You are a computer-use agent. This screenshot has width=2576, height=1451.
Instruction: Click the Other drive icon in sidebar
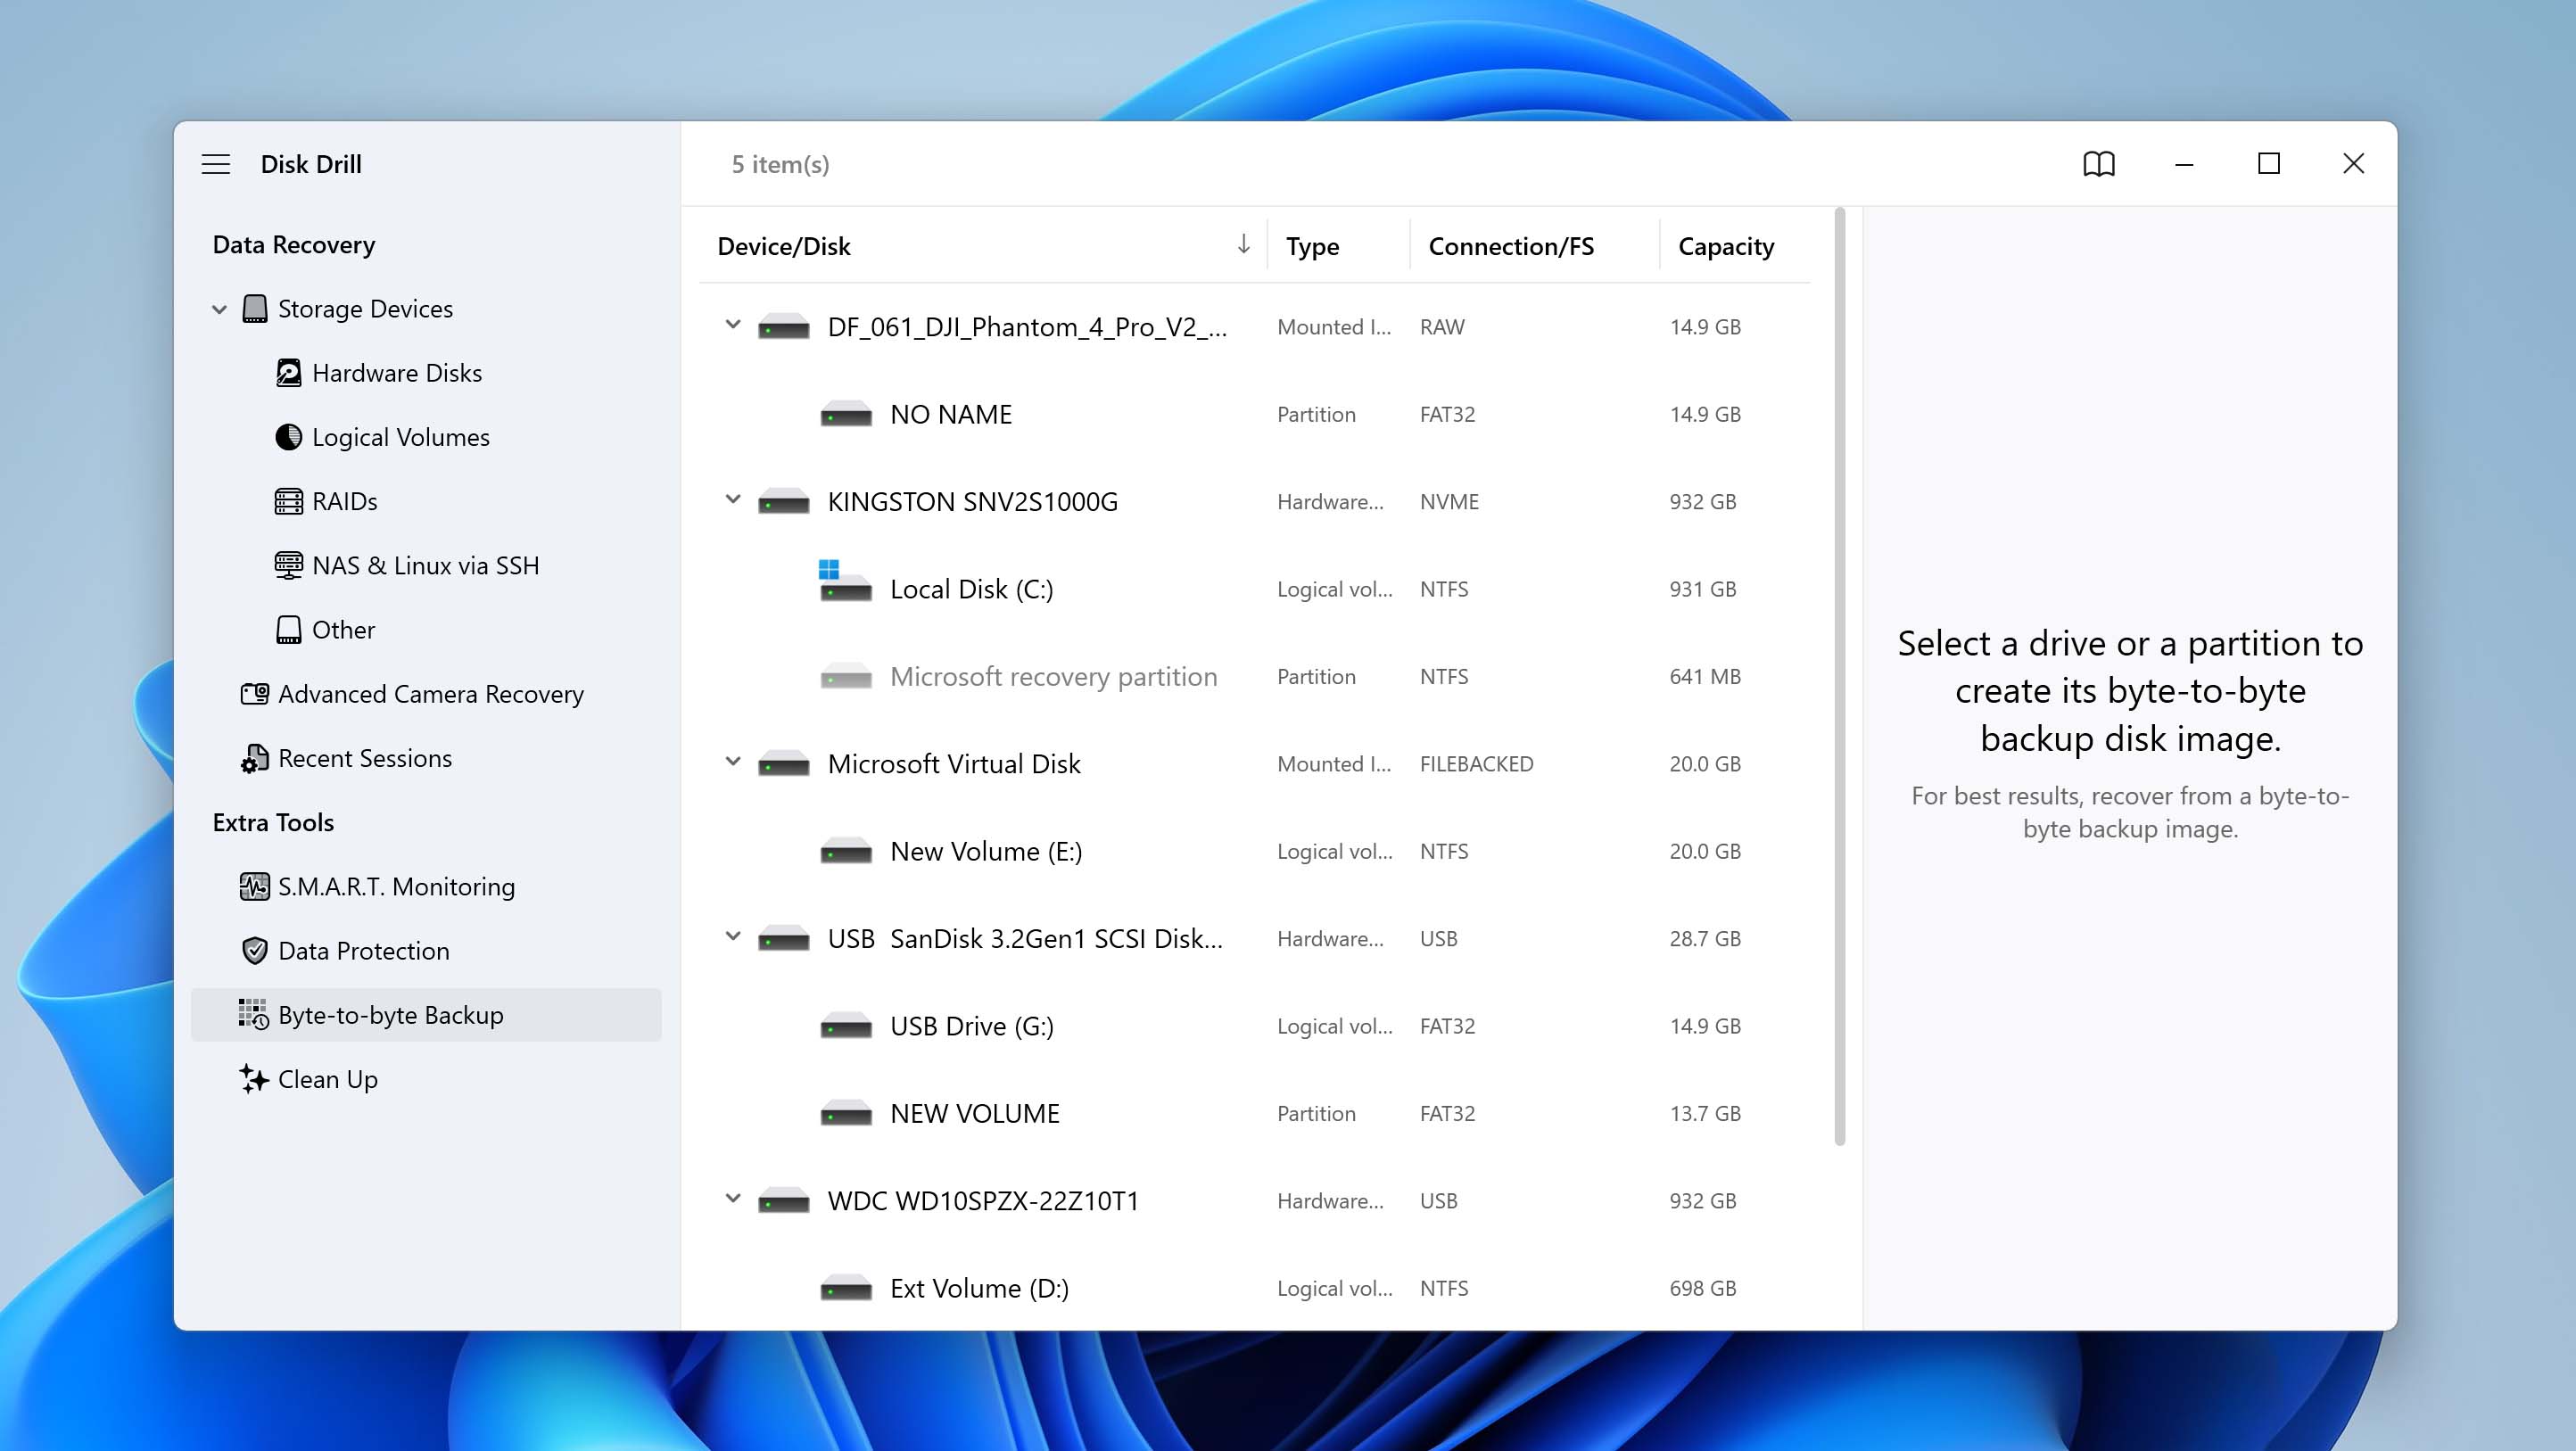pos(289,630)
